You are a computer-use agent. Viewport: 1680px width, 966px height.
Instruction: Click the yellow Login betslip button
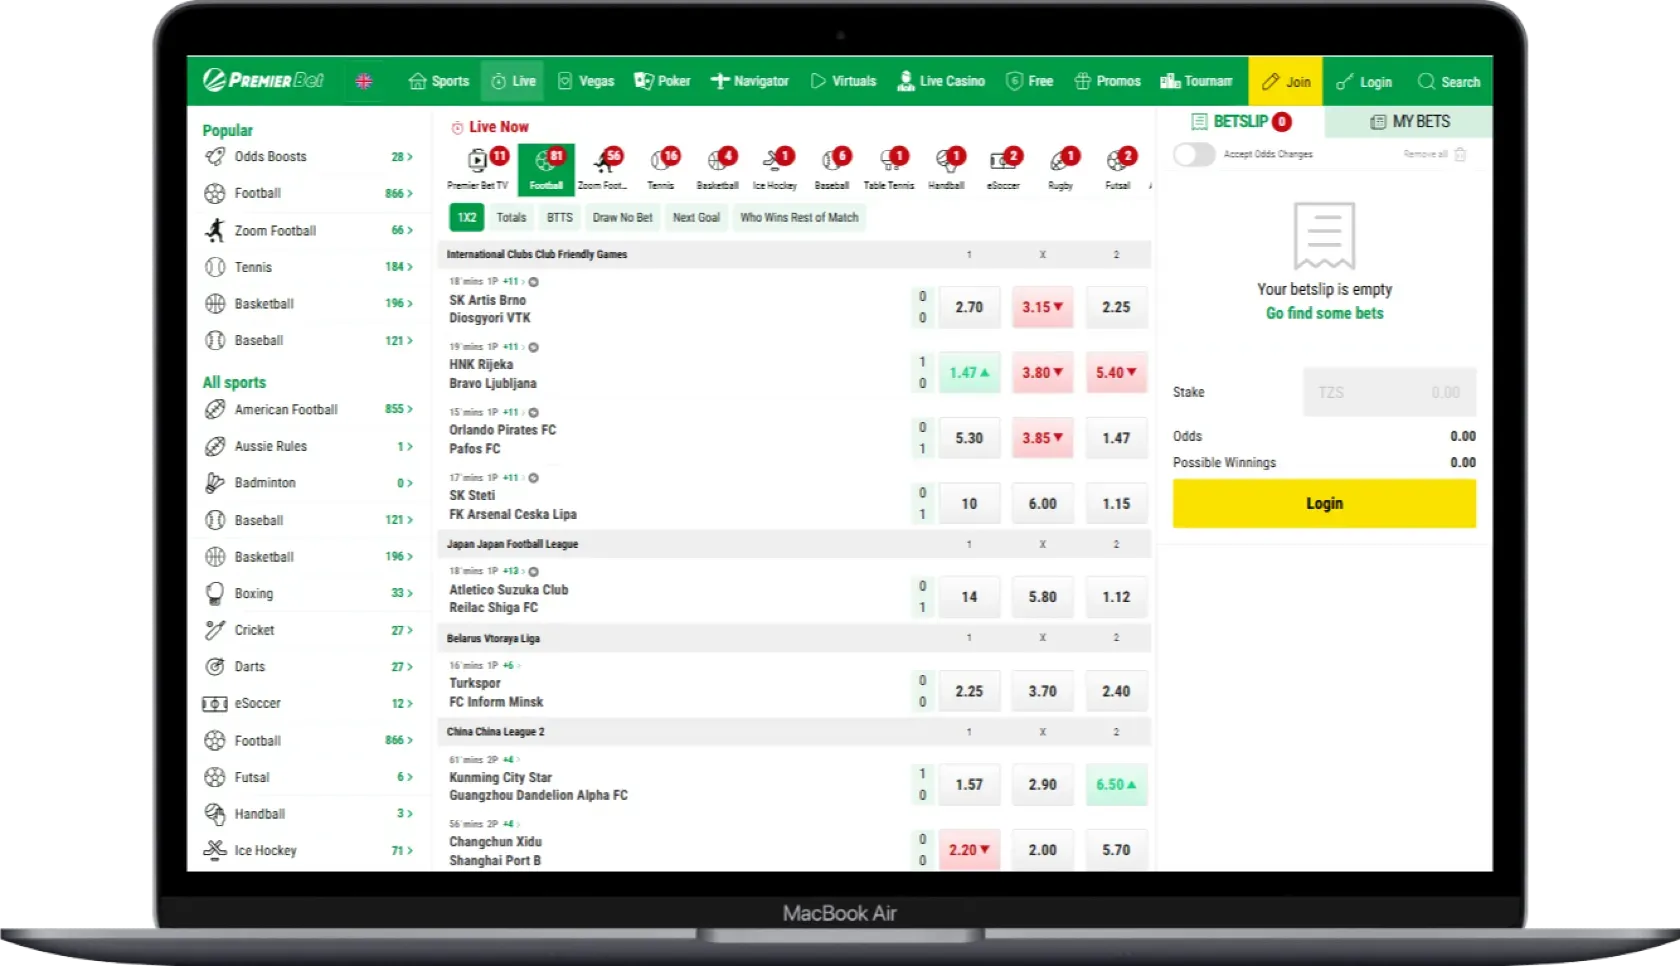[1324, 503]
